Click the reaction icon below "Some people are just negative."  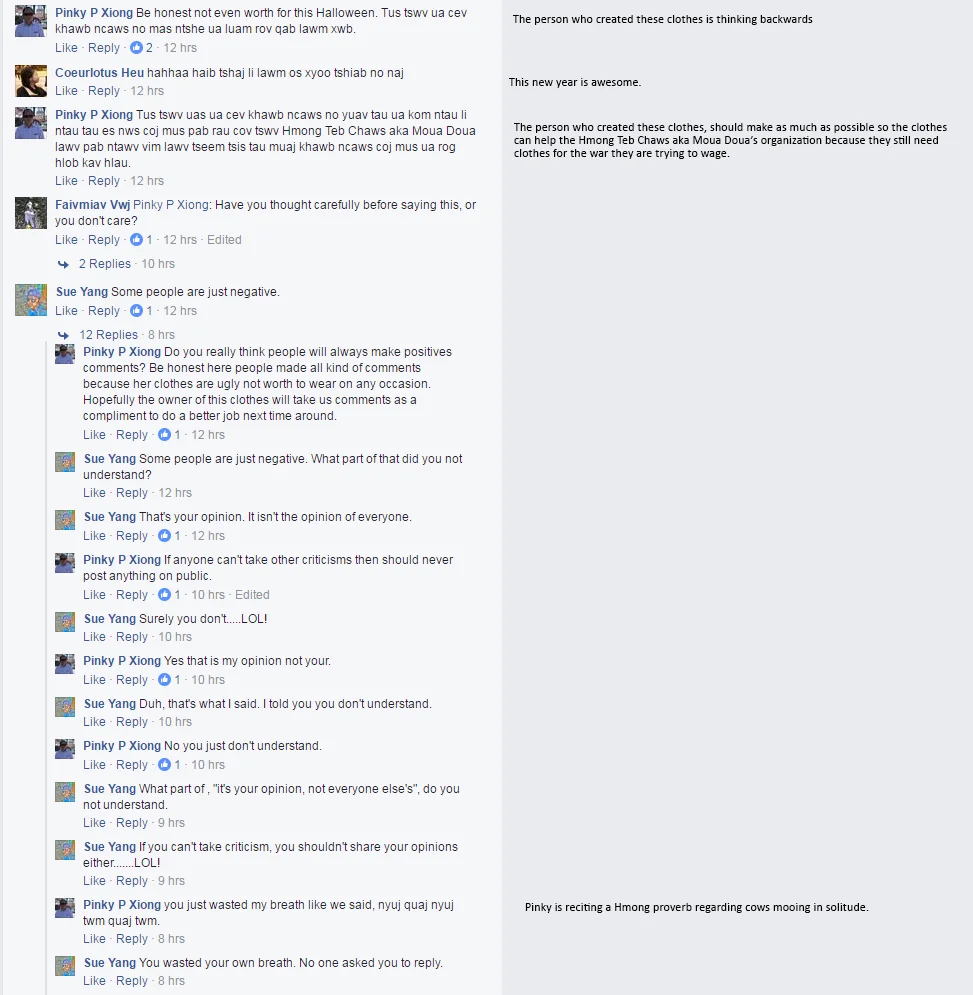[x=136, y=311]
